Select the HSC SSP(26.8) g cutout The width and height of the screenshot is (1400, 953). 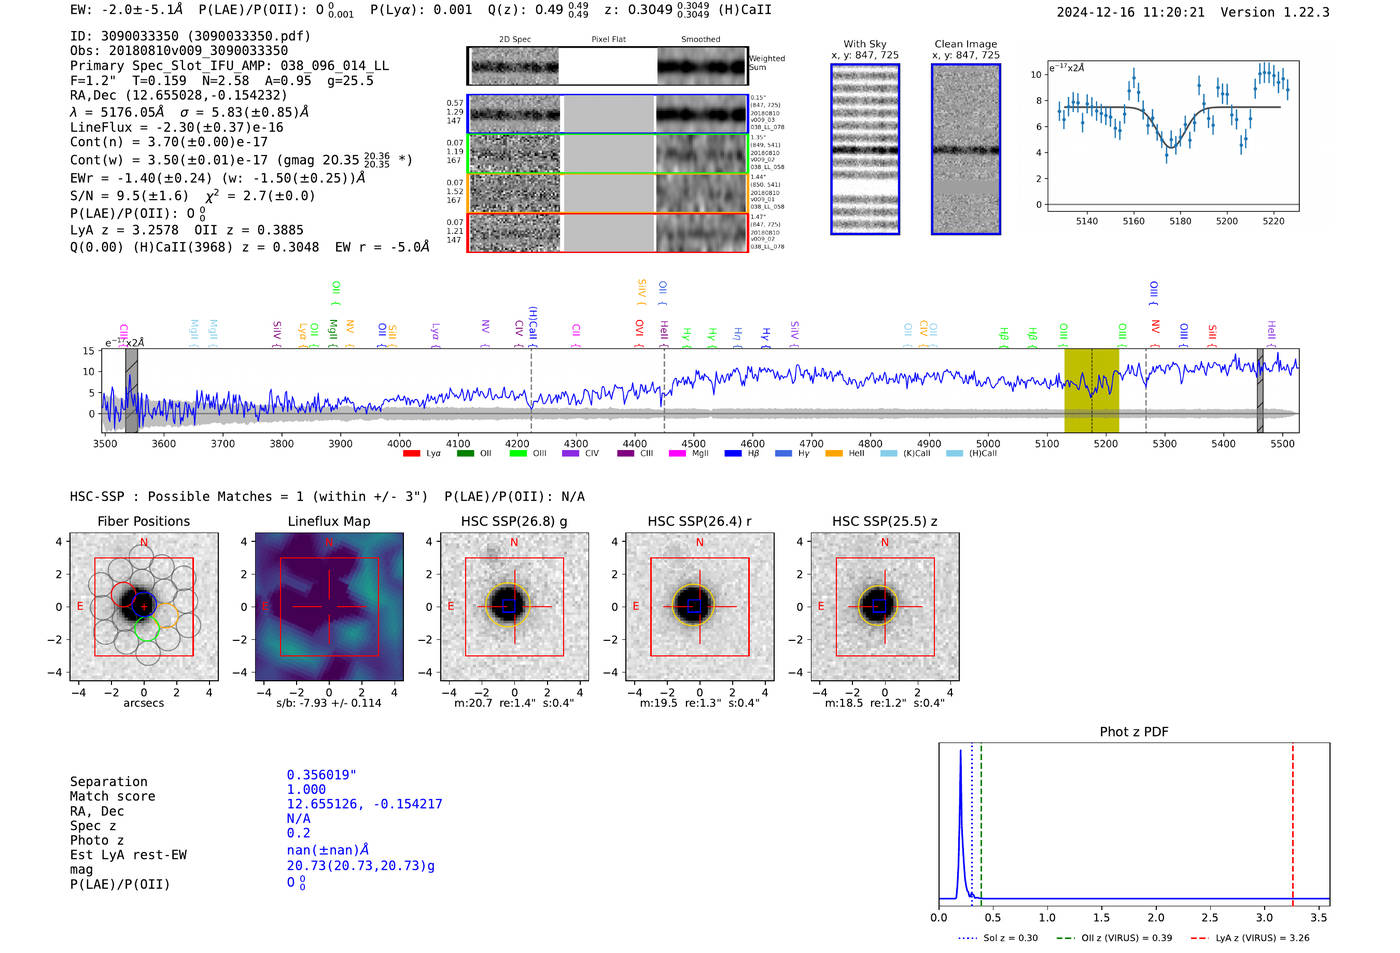point(514,607)
